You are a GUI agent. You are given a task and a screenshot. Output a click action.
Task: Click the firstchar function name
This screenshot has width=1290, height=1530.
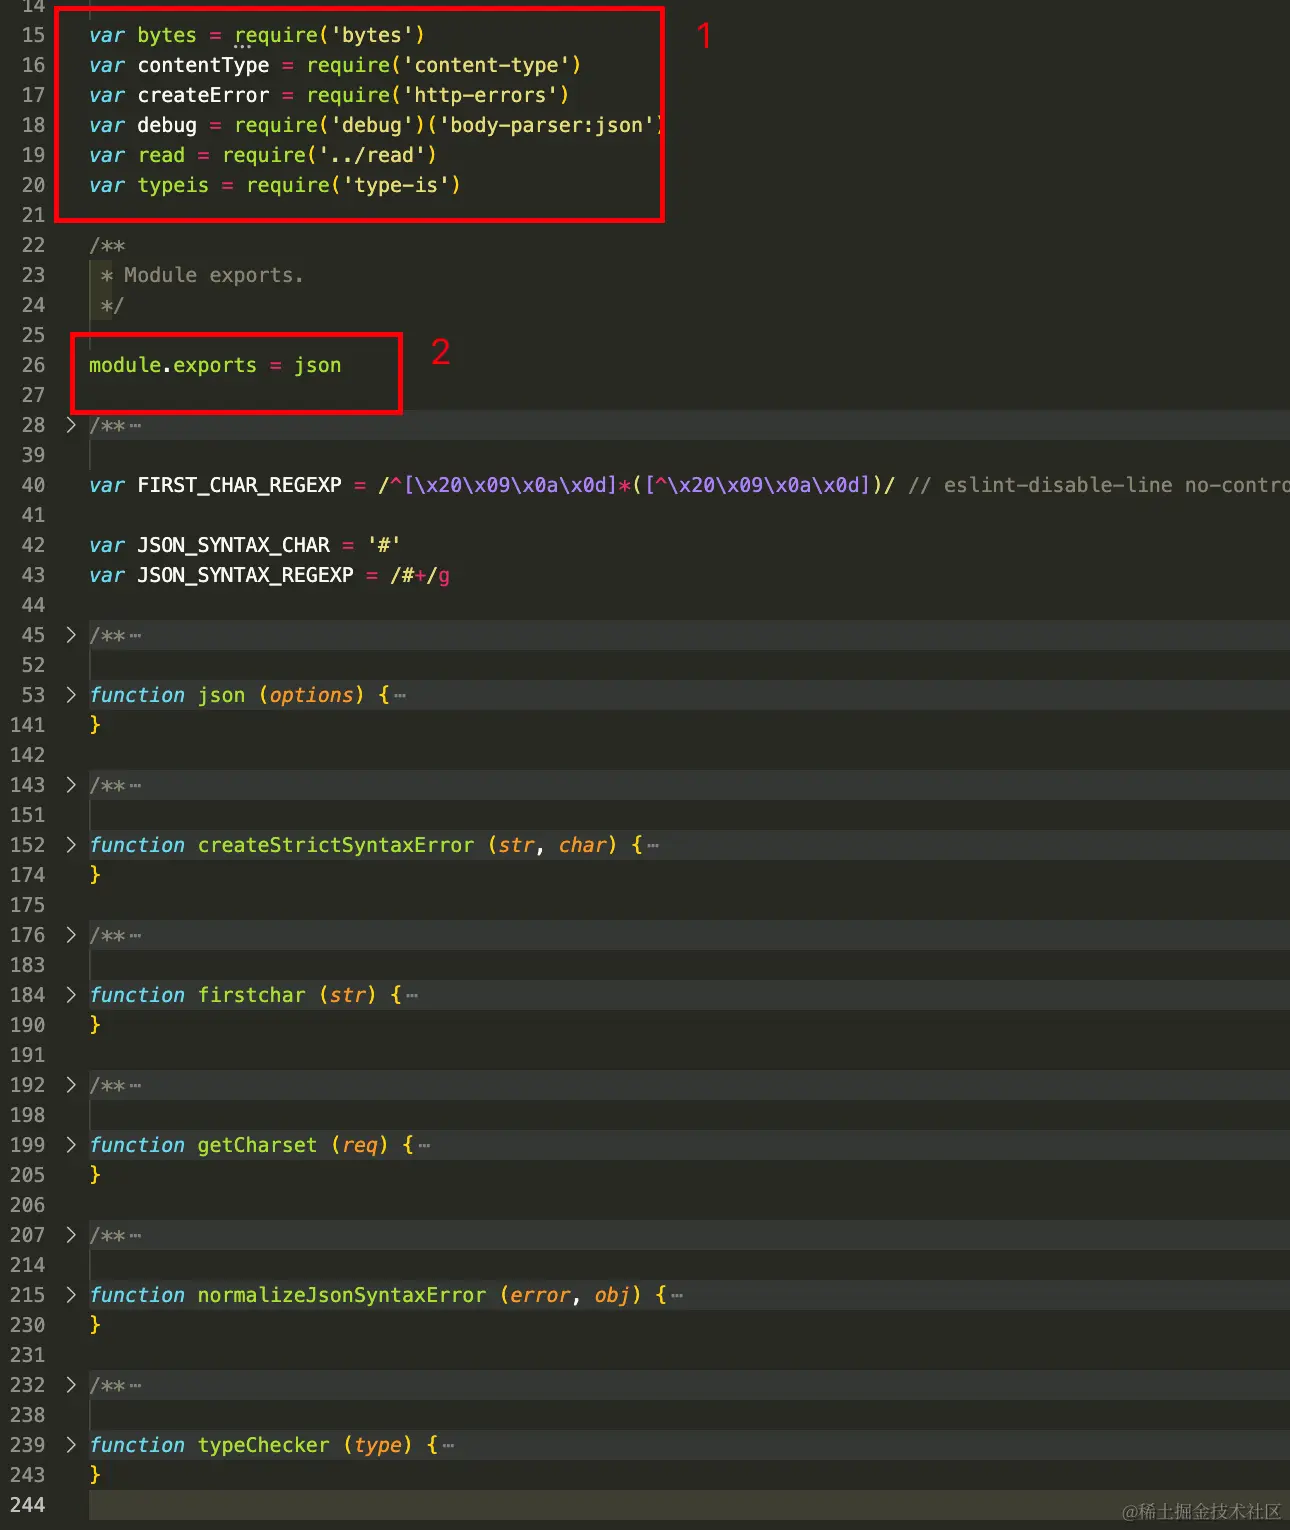[x=251, y=995]
